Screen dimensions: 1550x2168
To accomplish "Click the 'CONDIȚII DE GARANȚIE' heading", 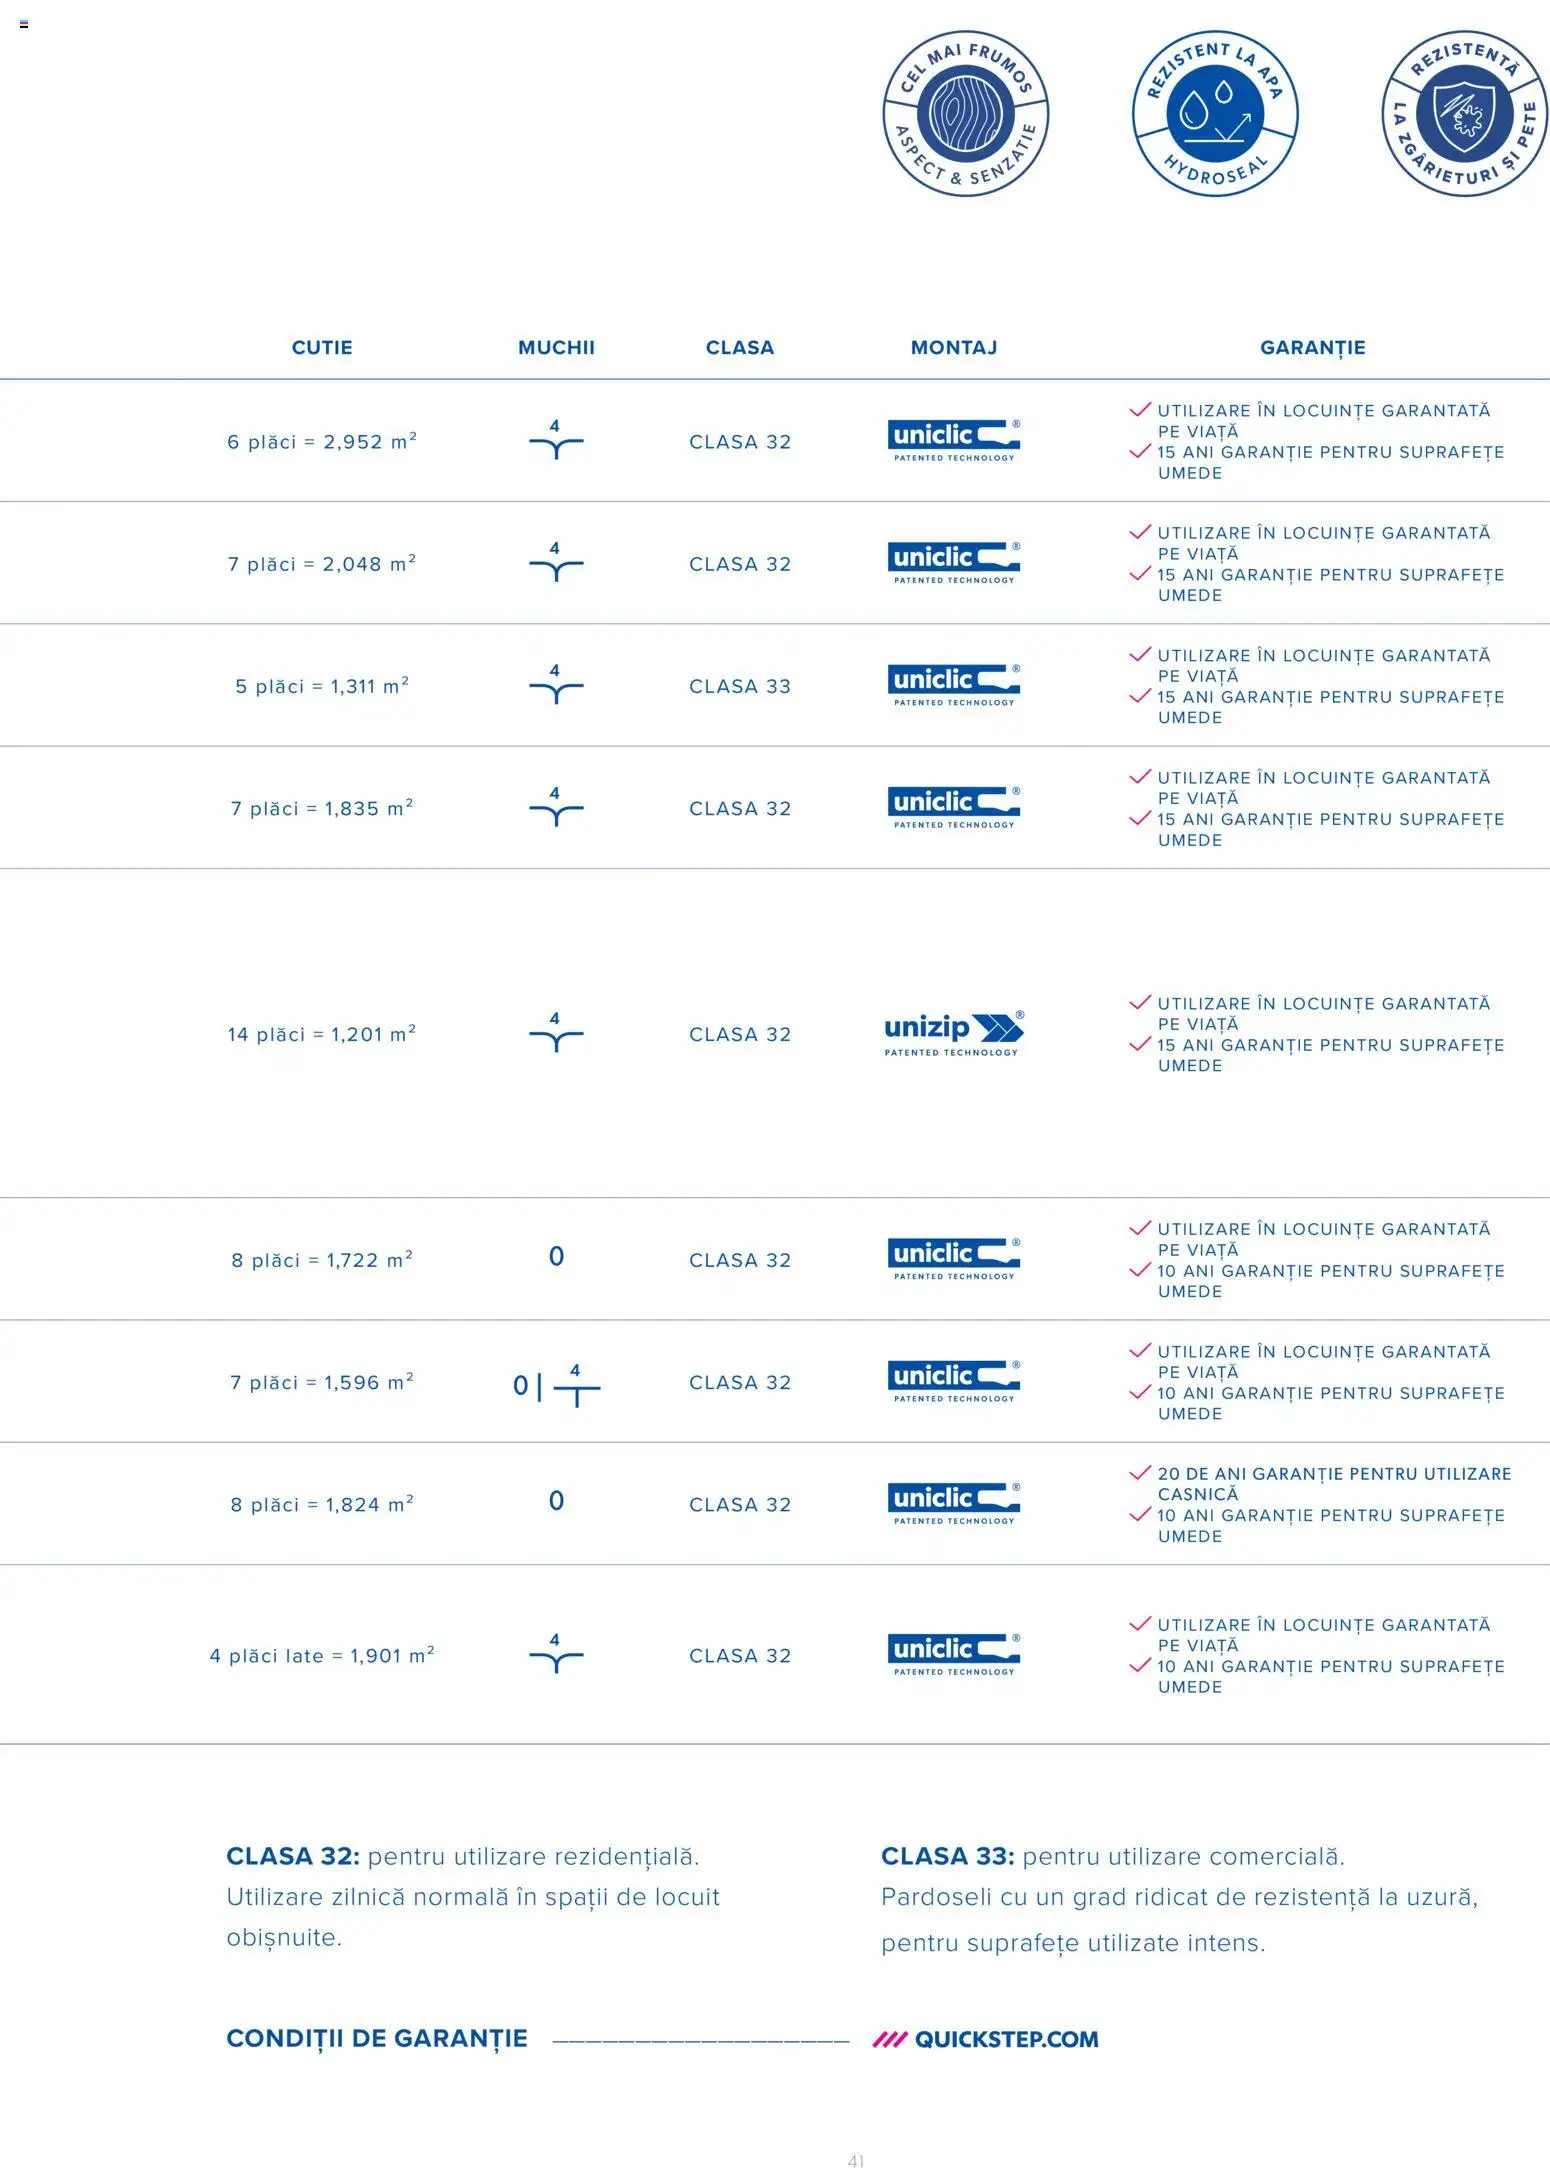I will tap(377, 2038).
